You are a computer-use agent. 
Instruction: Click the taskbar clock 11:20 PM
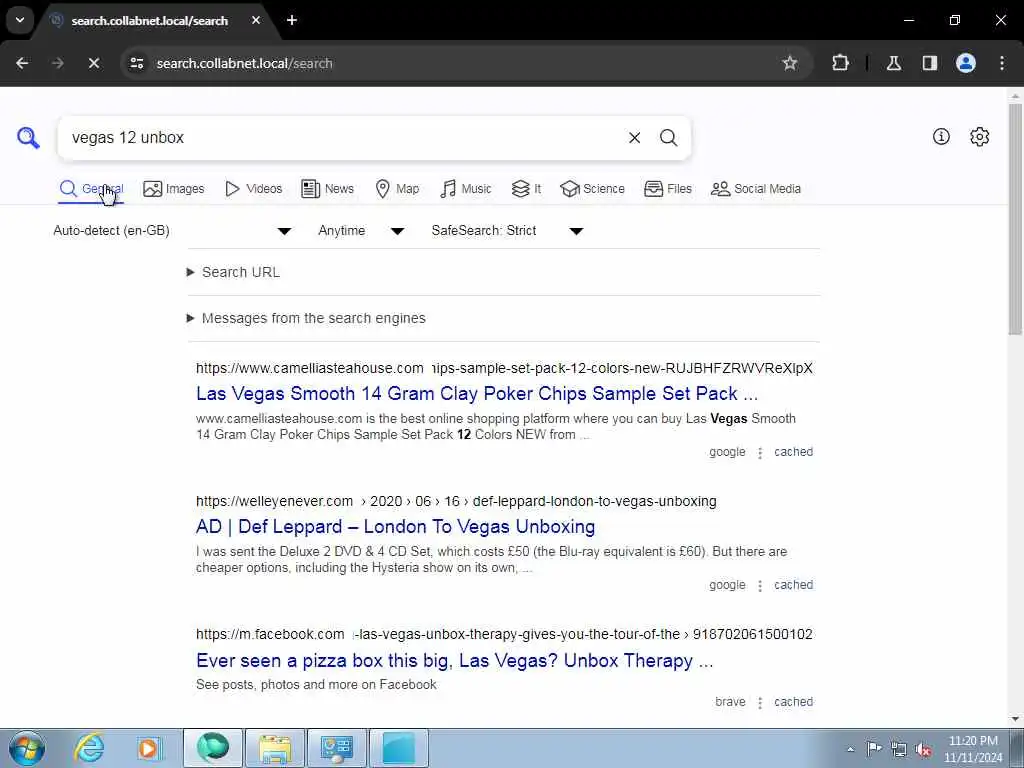[x=973, y=749]
